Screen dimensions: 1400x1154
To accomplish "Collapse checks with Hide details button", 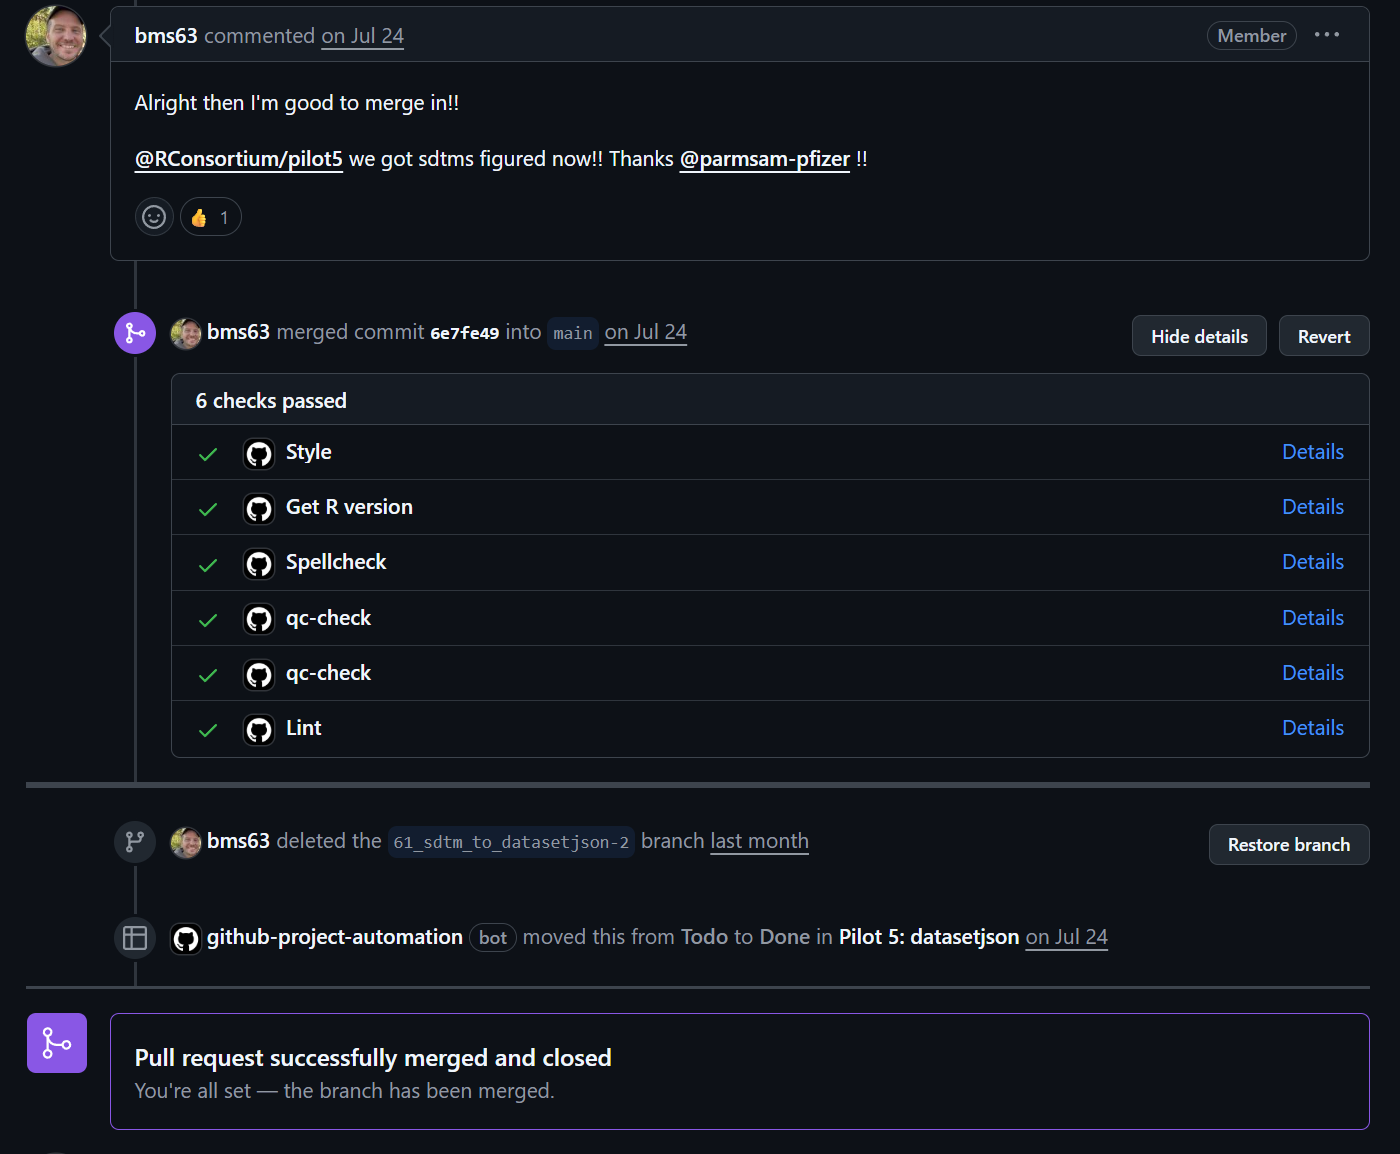I will (1199, 336).
